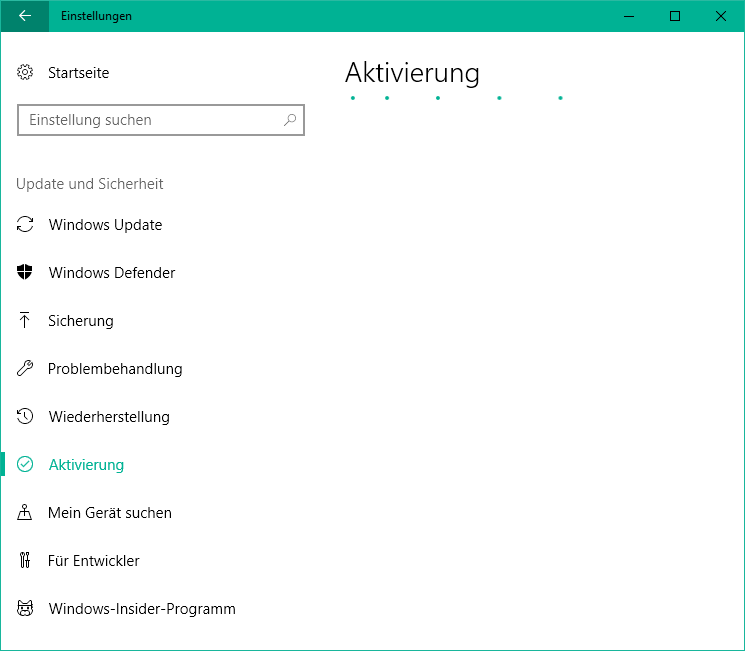Click the Mein Gerät suchen locator icon
This screenshot has height=651, width=745.
click(25, 512)
